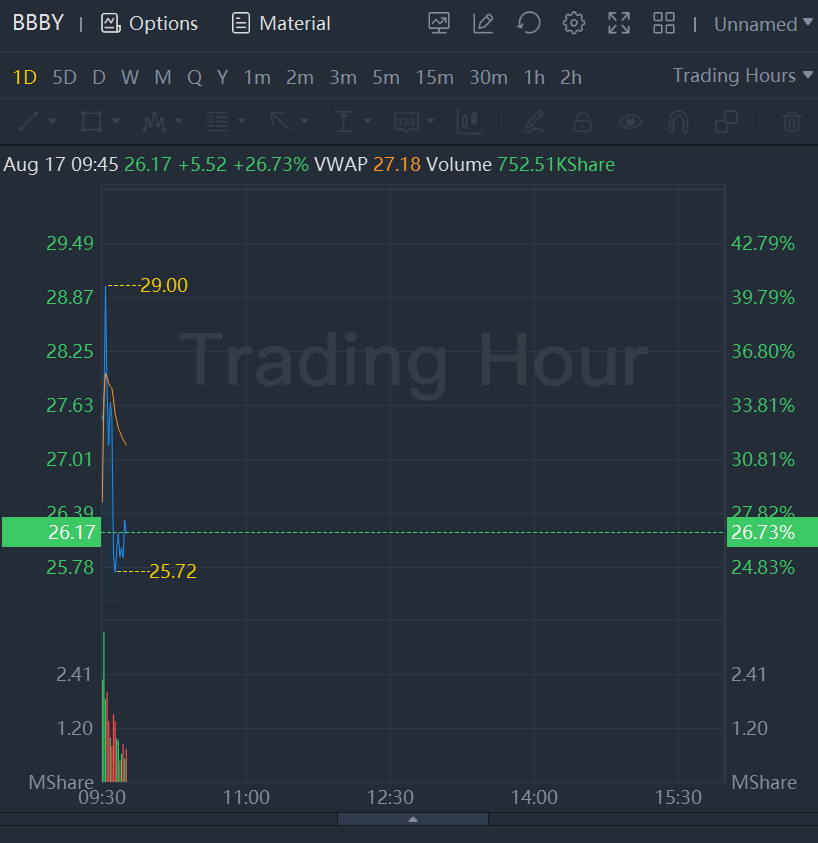This screenshot has width=818, height=843.
Task: Expand the bottom panel arrow handle
Action: [x=413, y=819]
